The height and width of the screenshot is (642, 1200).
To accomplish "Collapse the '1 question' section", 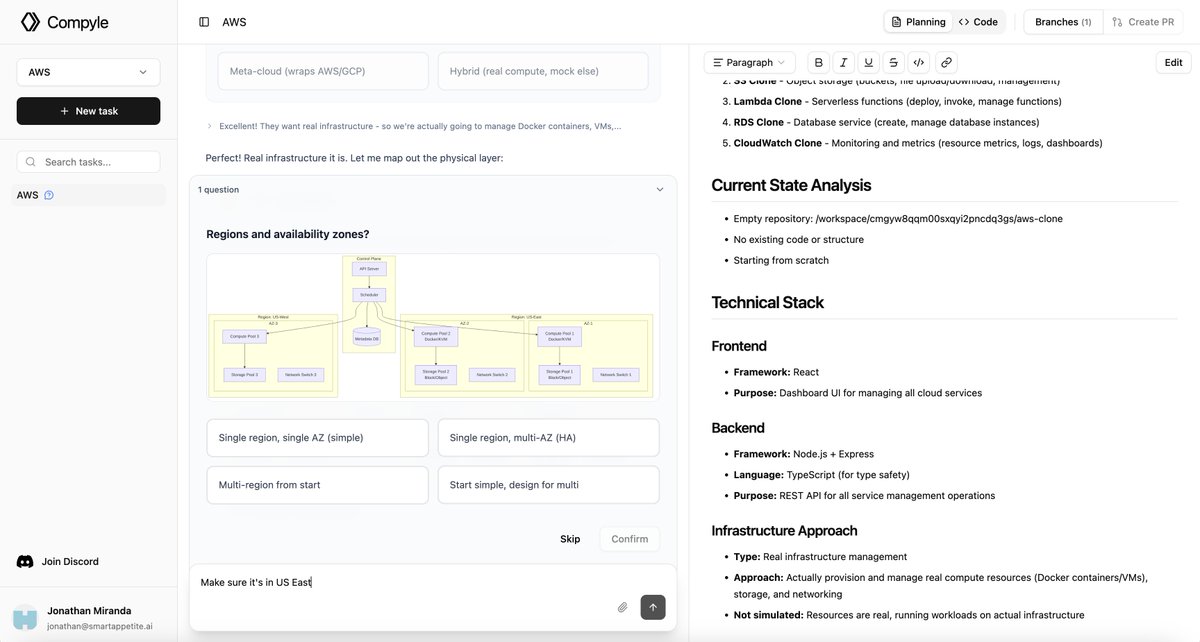I will pyautogui.click(x=657, y=186).
